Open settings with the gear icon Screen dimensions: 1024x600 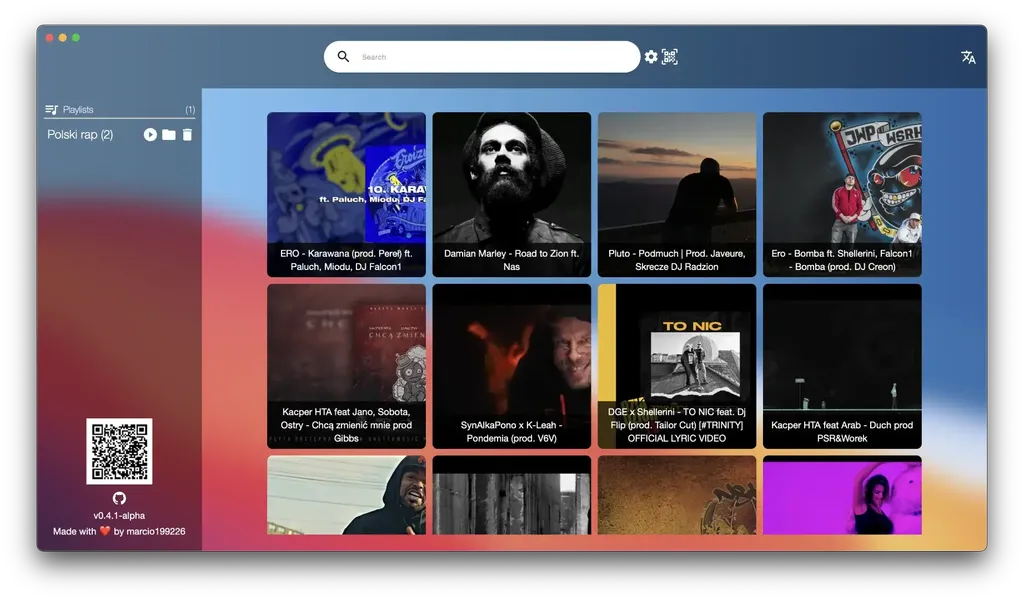coord(651,57)
